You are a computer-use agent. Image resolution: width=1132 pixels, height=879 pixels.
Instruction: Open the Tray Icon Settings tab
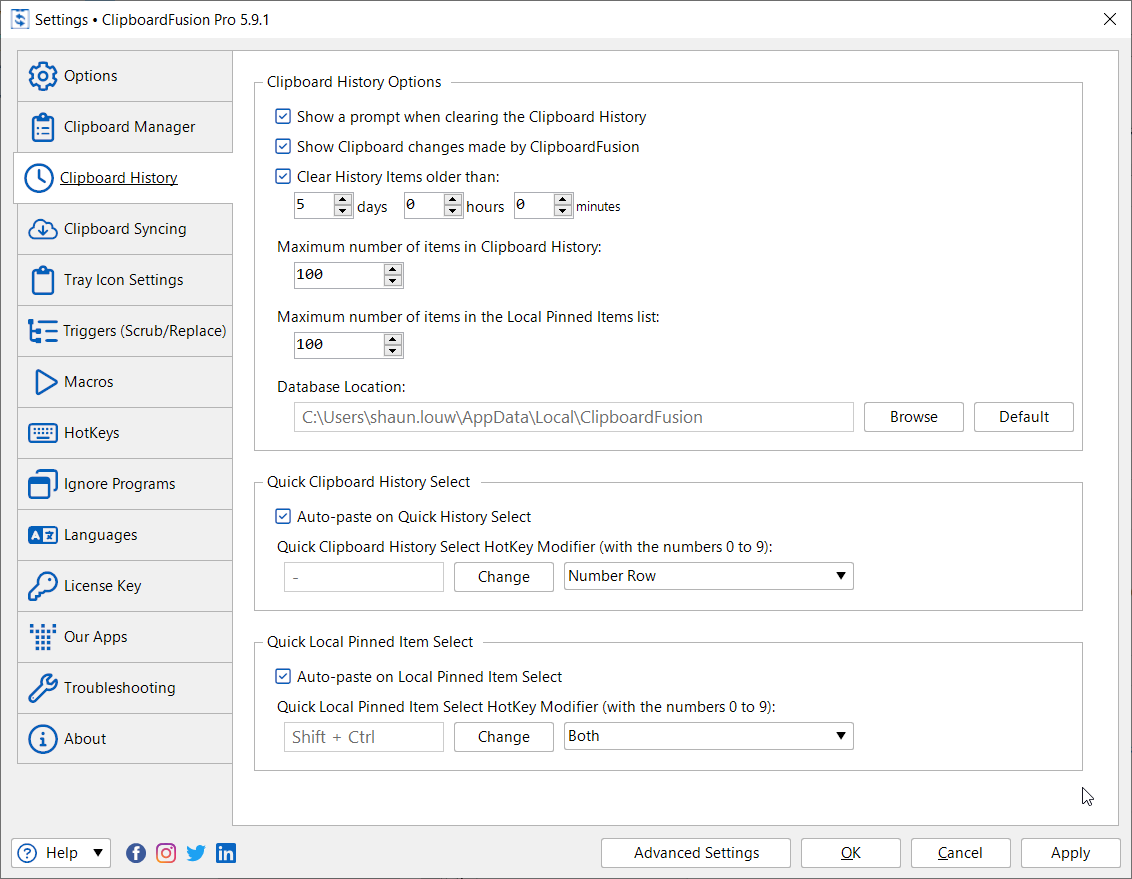123,280
